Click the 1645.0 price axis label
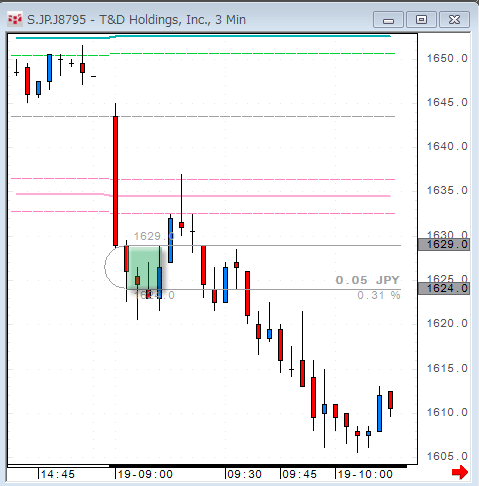This screenshot has height=486, width=479. (447, 102)
